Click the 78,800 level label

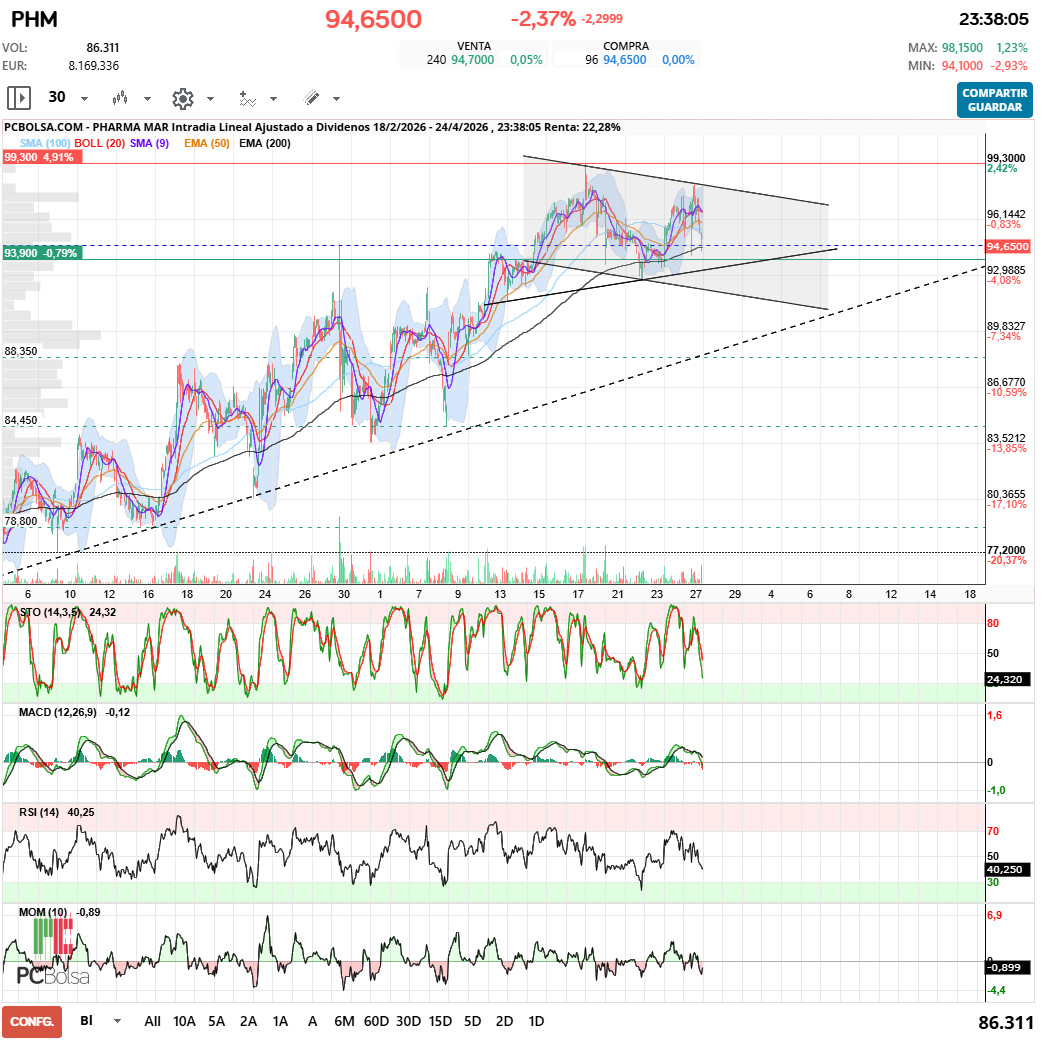[21, 521]
